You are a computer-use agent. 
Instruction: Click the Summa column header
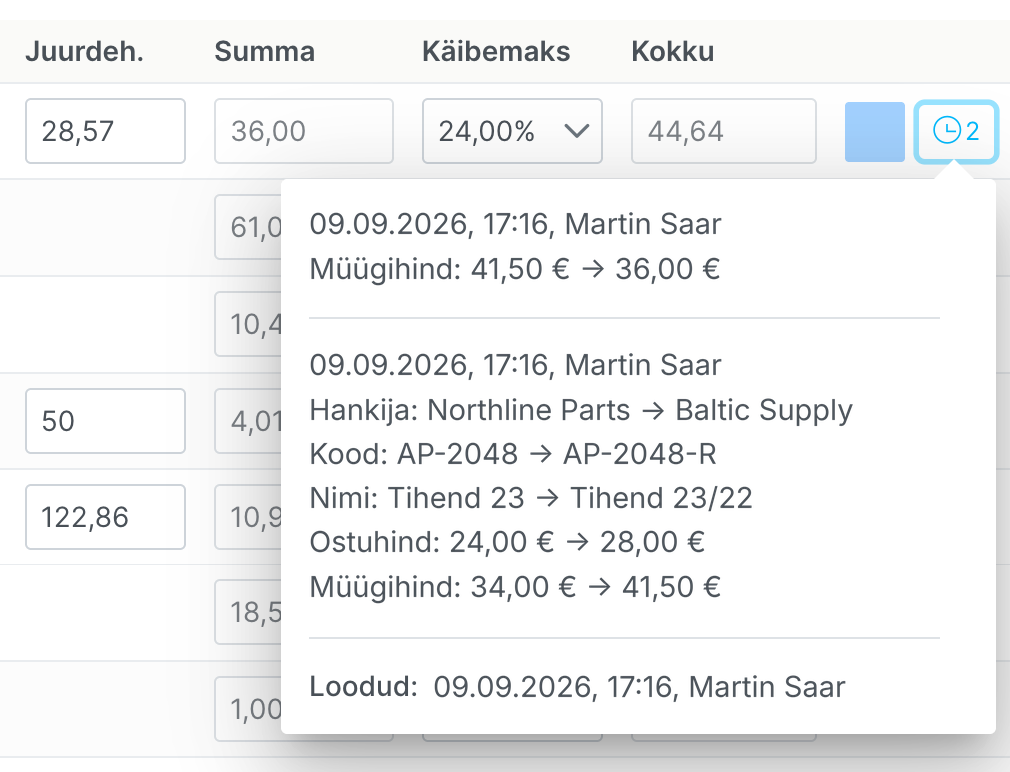(265, 52)
